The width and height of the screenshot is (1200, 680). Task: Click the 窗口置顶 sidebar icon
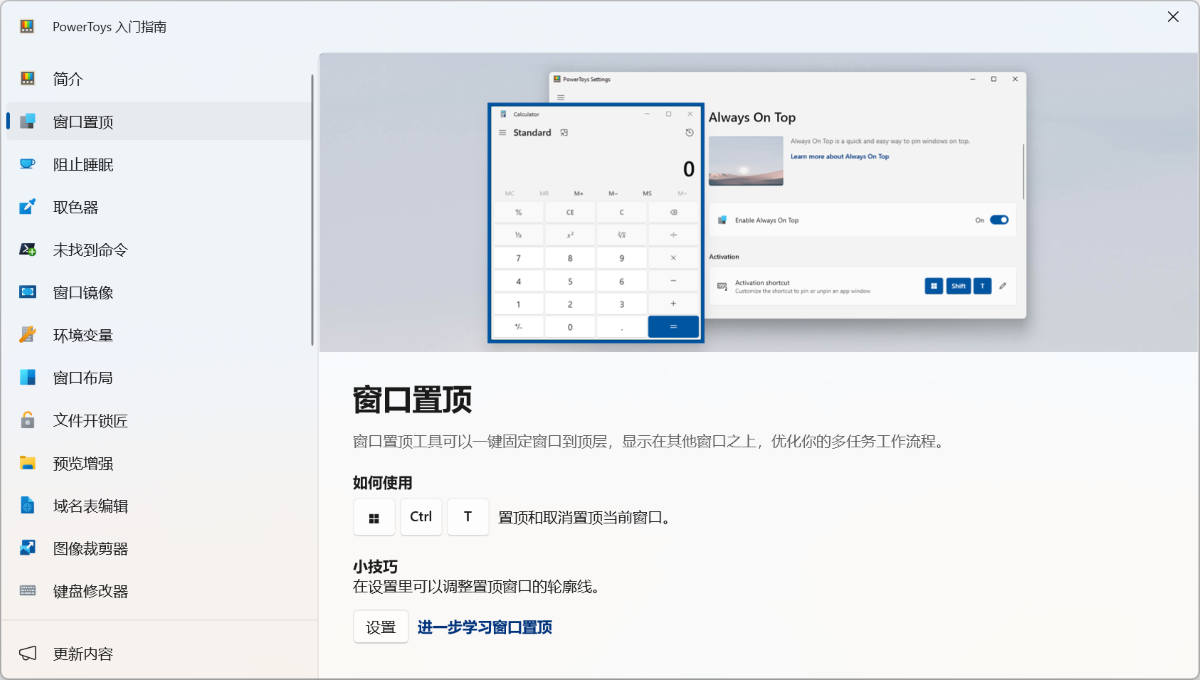click(x=28, y=122)
